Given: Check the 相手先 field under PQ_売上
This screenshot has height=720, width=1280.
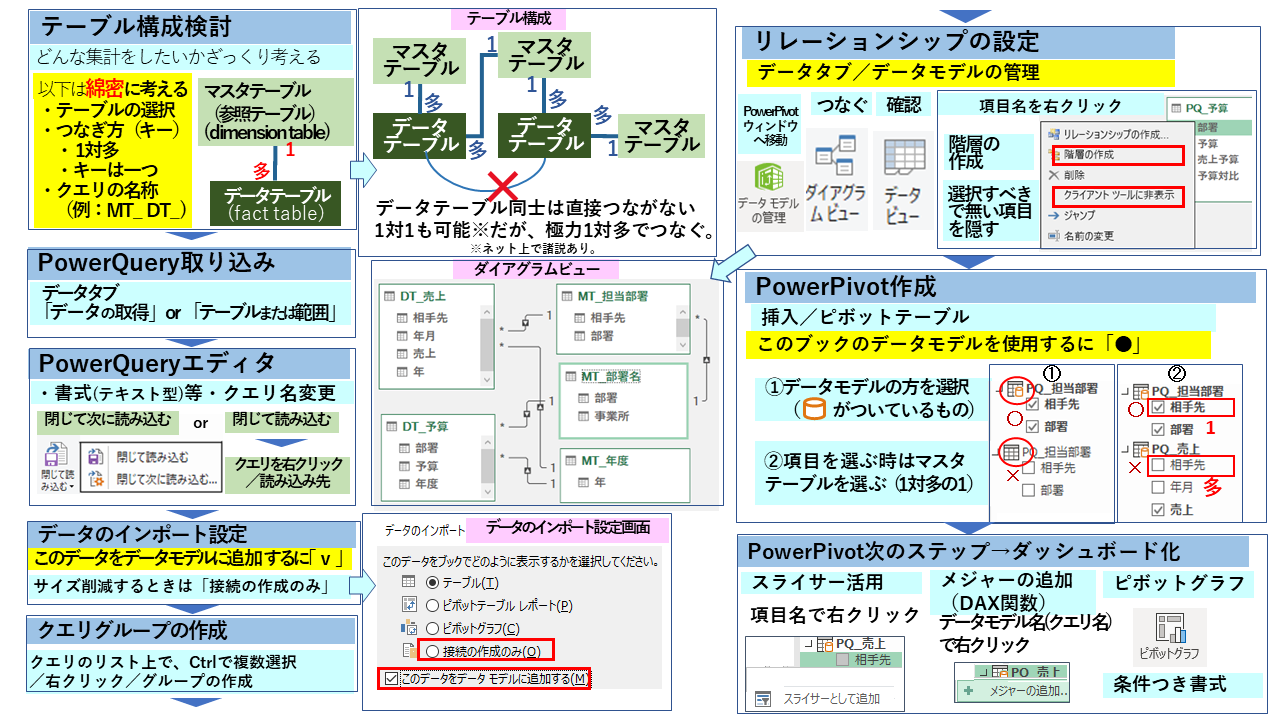Looking at the screenshot, I should (x=1157, y=466).
